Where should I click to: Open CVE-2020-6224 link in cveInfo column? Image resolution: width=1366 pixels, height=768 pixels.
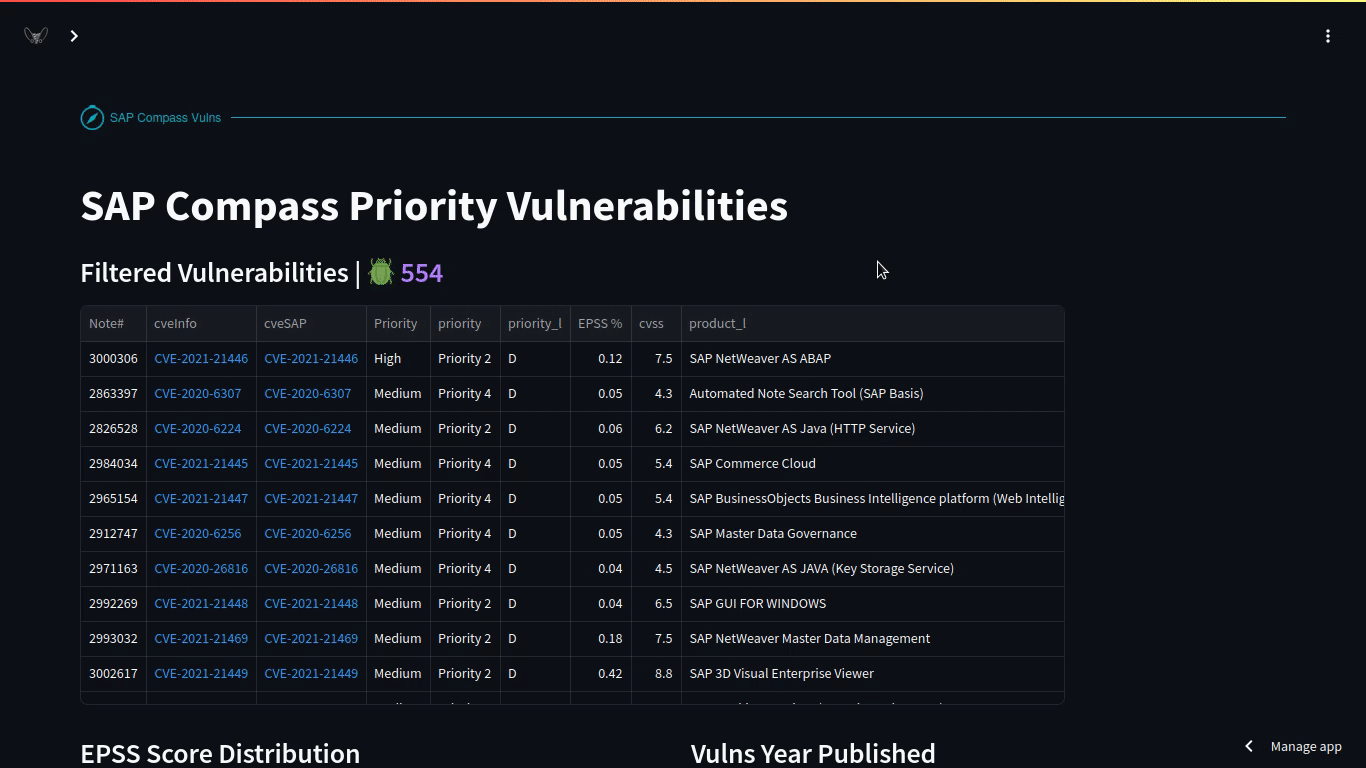coord(198,429)
